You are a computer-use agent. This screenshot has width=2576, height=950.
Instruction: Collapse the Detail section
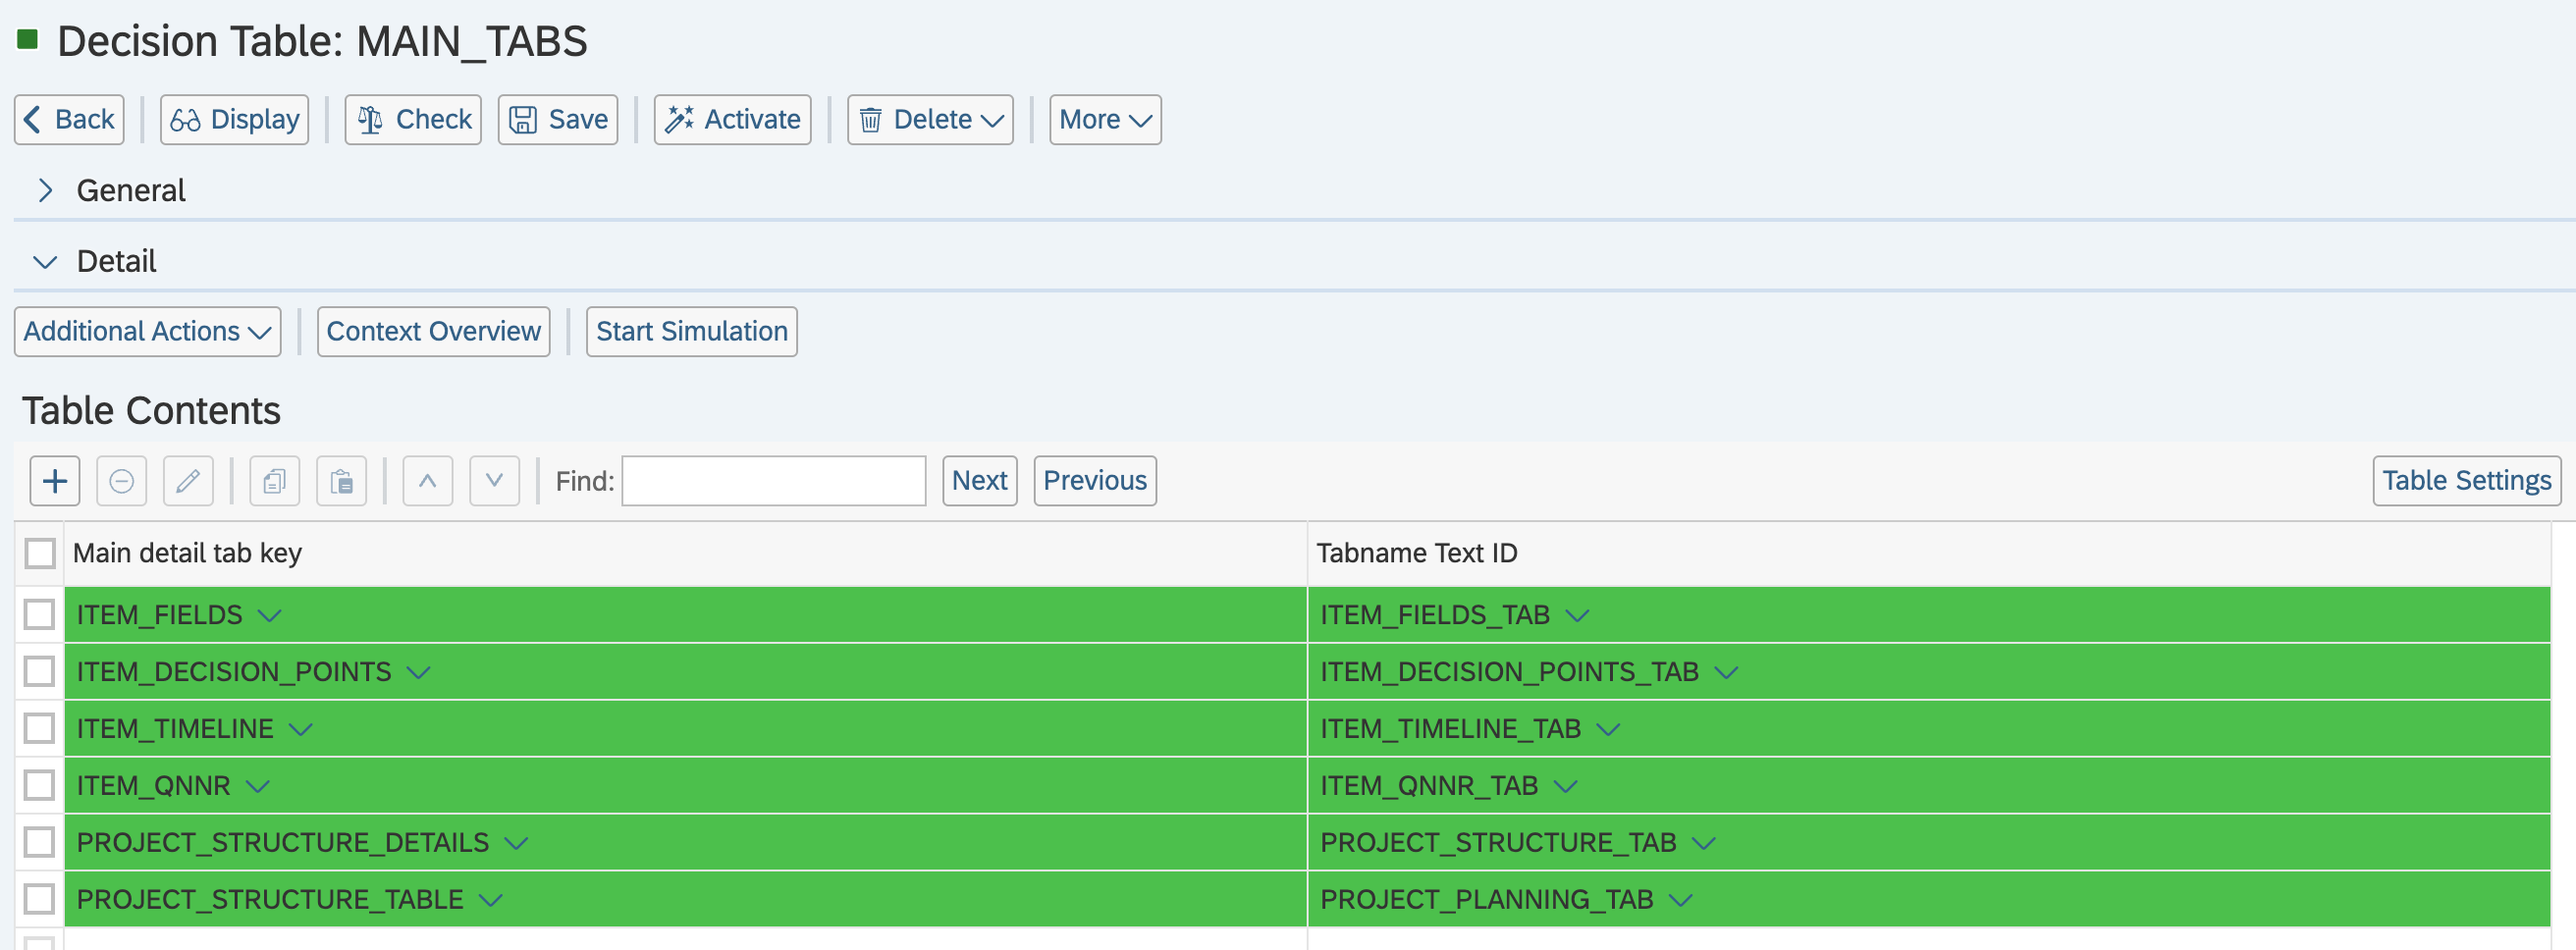45,262
